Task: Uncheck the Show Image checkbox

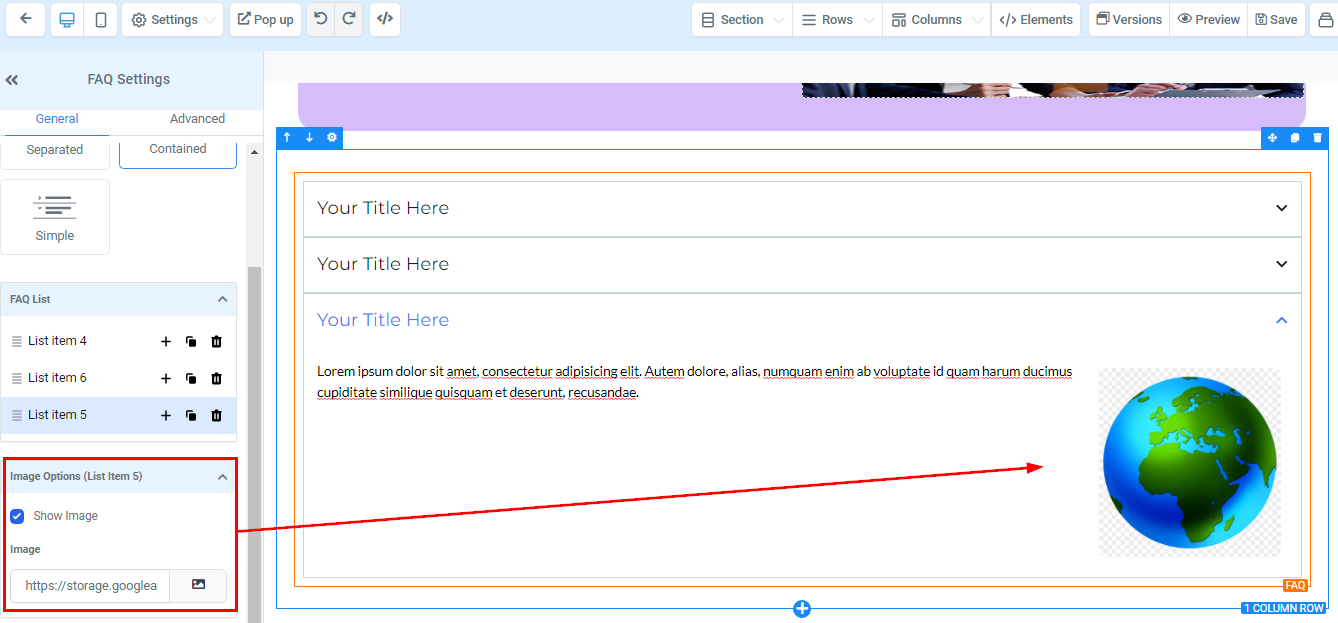Action: pos(17,516)
